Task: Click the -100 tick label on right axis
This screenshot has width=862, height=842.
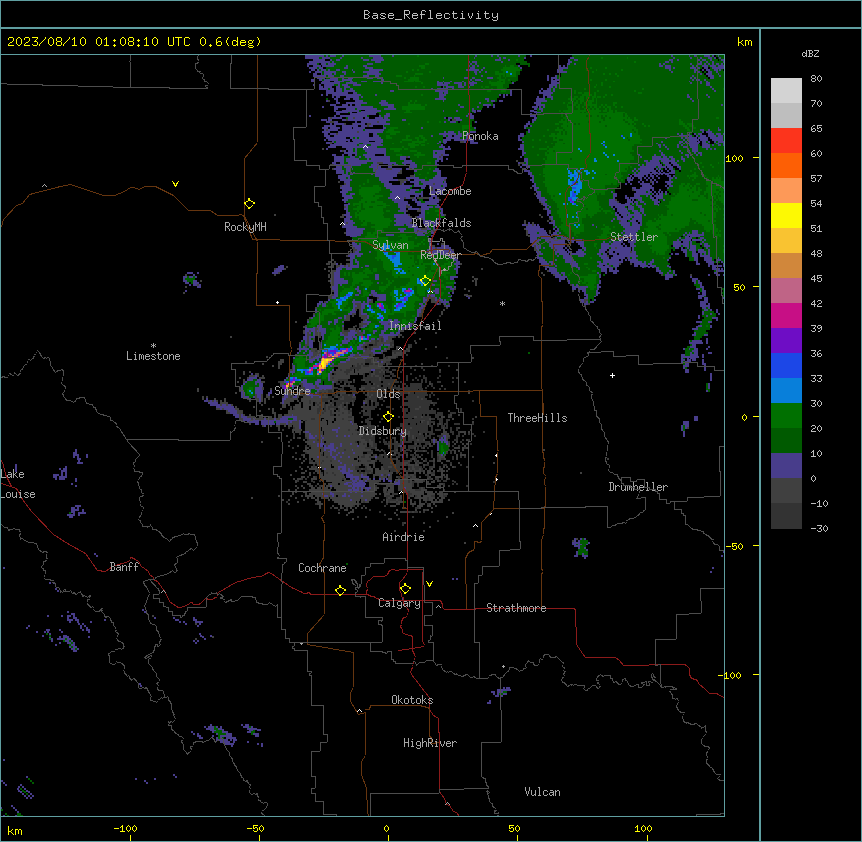Action: pyautogui.click(x=730, y=675)
